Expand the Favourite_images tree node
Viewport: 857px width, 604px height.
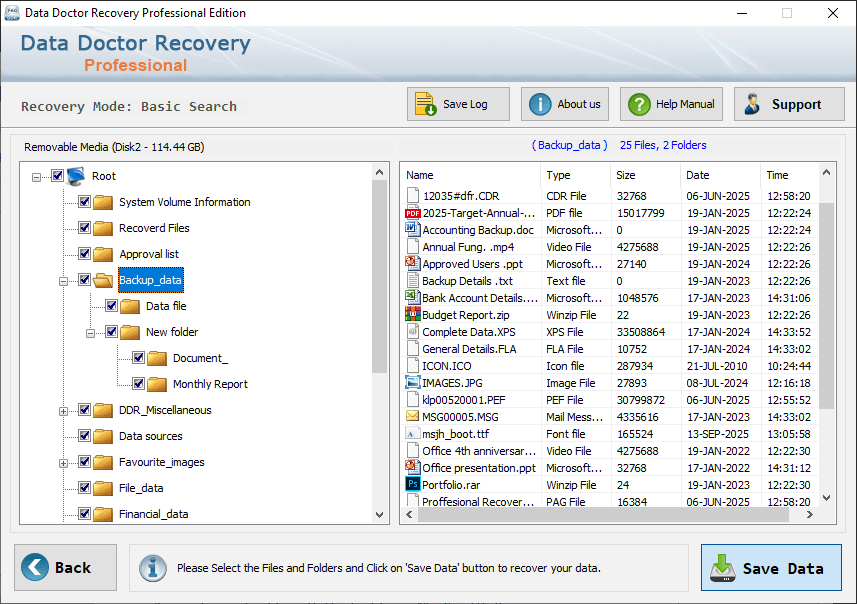[63, 463]
